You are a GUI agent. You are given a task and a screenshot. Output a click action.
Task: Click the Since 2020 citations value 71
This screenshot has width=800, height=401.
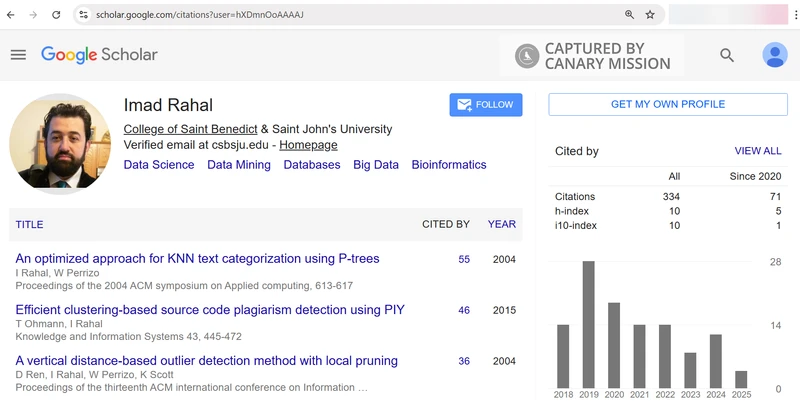[776, 196]
